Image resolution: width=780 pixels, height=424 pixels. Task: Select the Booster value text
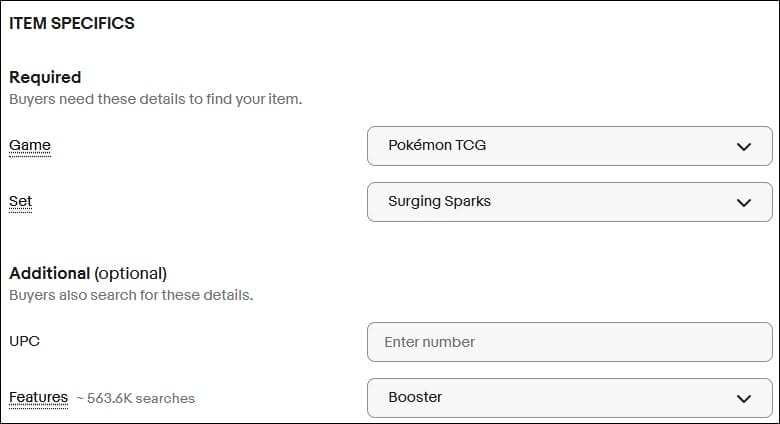click(x=415, y=398)
